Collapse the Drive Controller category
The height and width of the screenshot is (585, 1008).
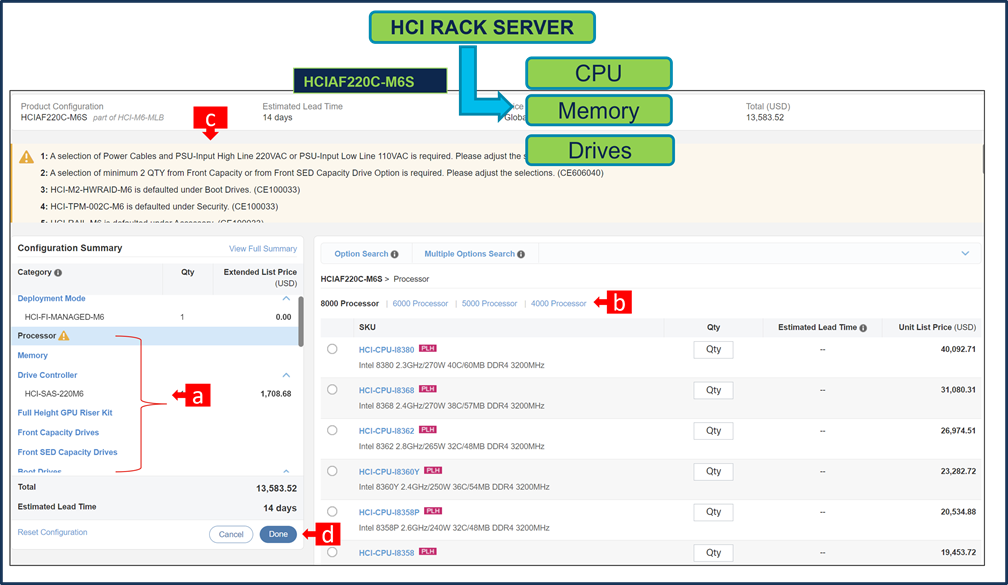(x=286, y=375)
